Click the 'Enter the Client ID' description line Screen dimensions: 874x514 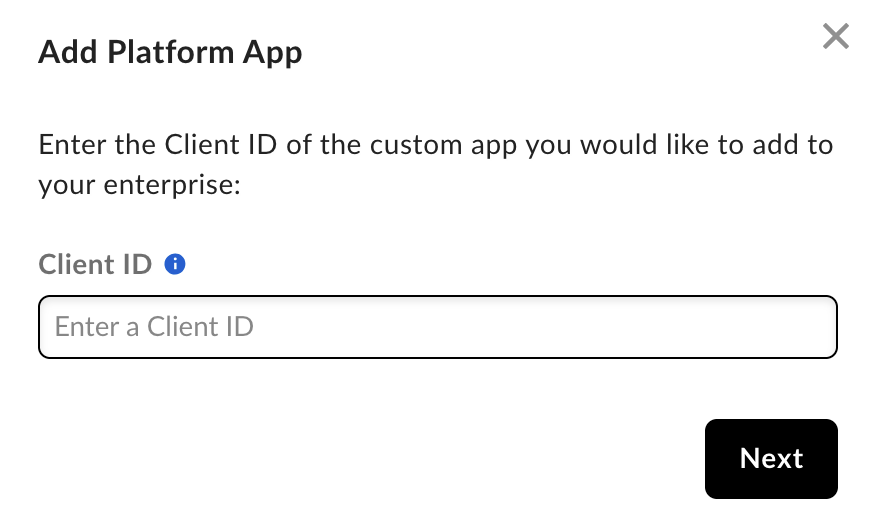click(436, 144)
